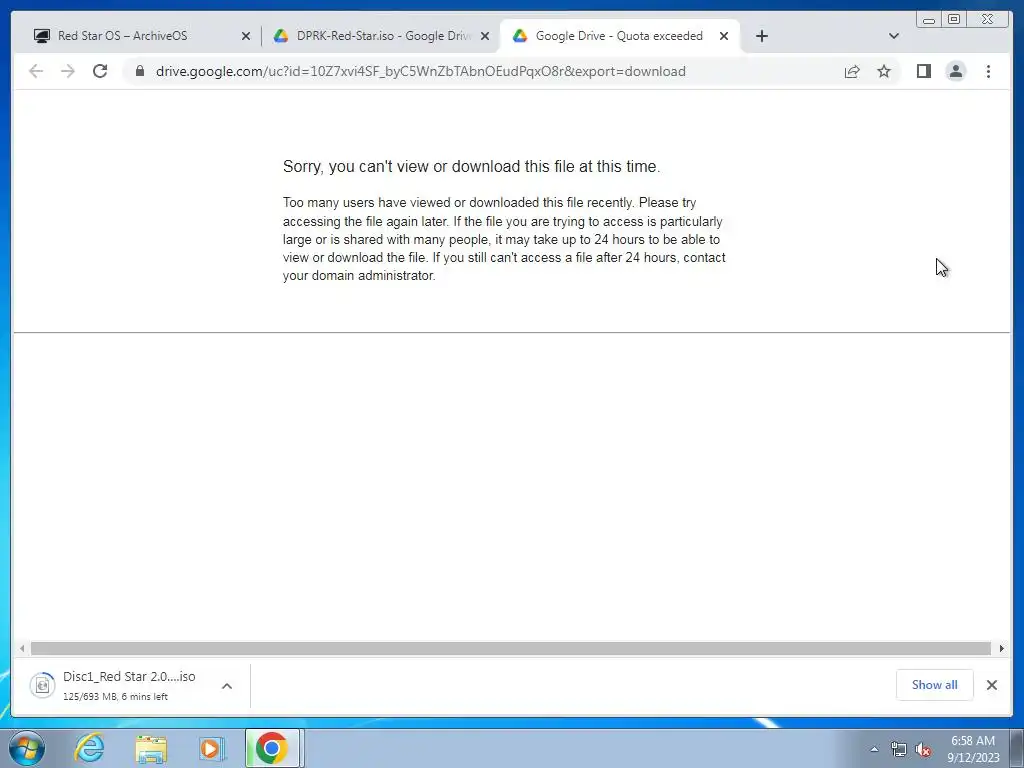Minimize the Chrome window

[929, 20]
